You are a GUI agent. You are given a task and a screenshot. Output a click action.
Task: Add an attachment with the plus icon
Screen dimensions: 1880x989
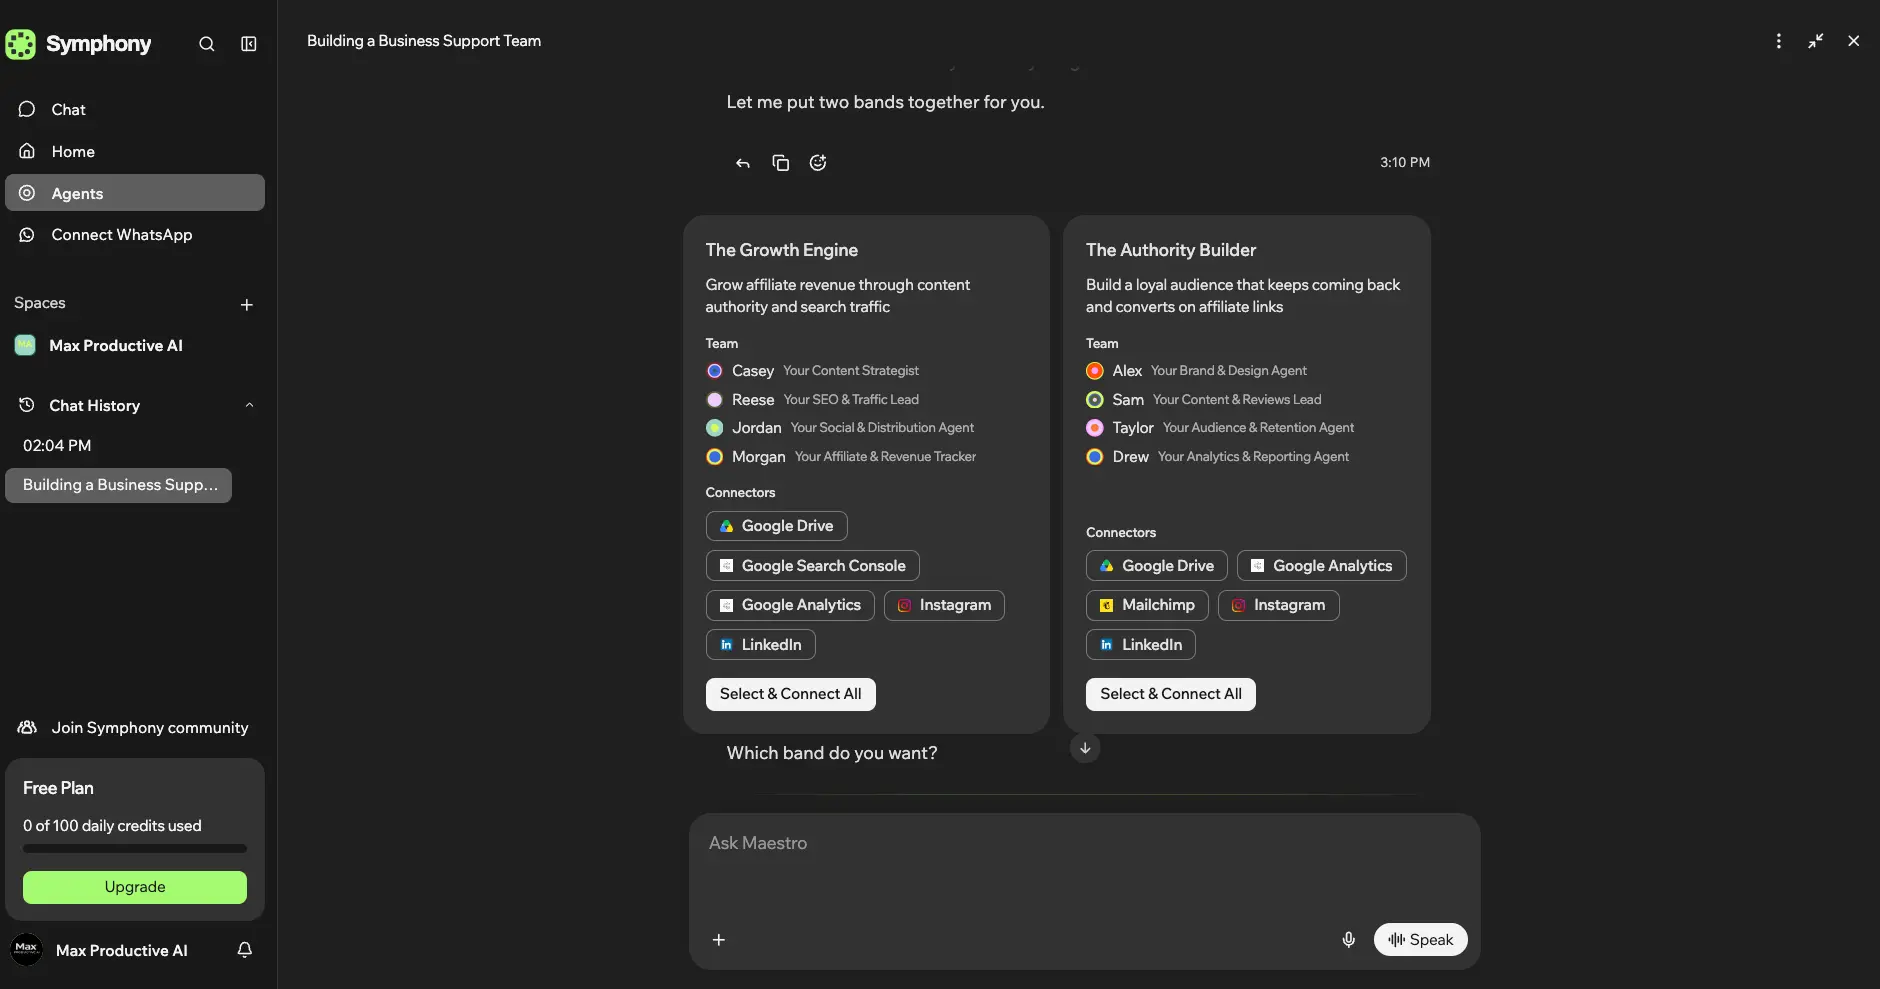(719, 940)
